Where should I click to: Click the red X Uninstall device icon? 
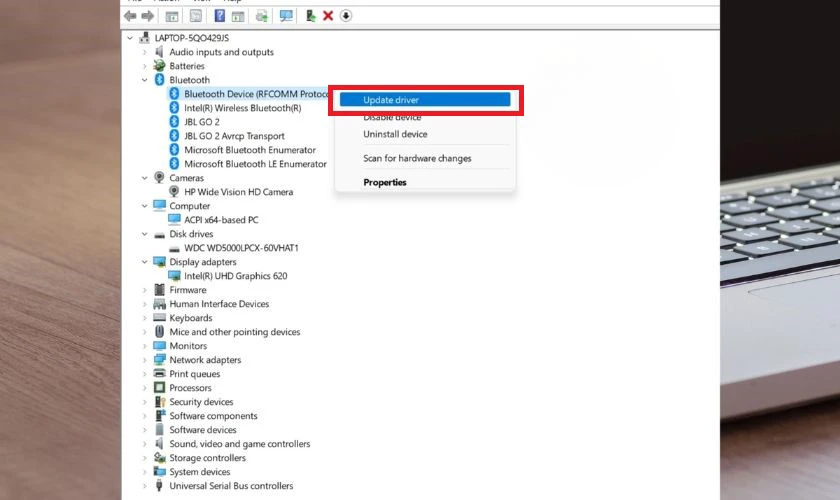click(x=328, y=16)
